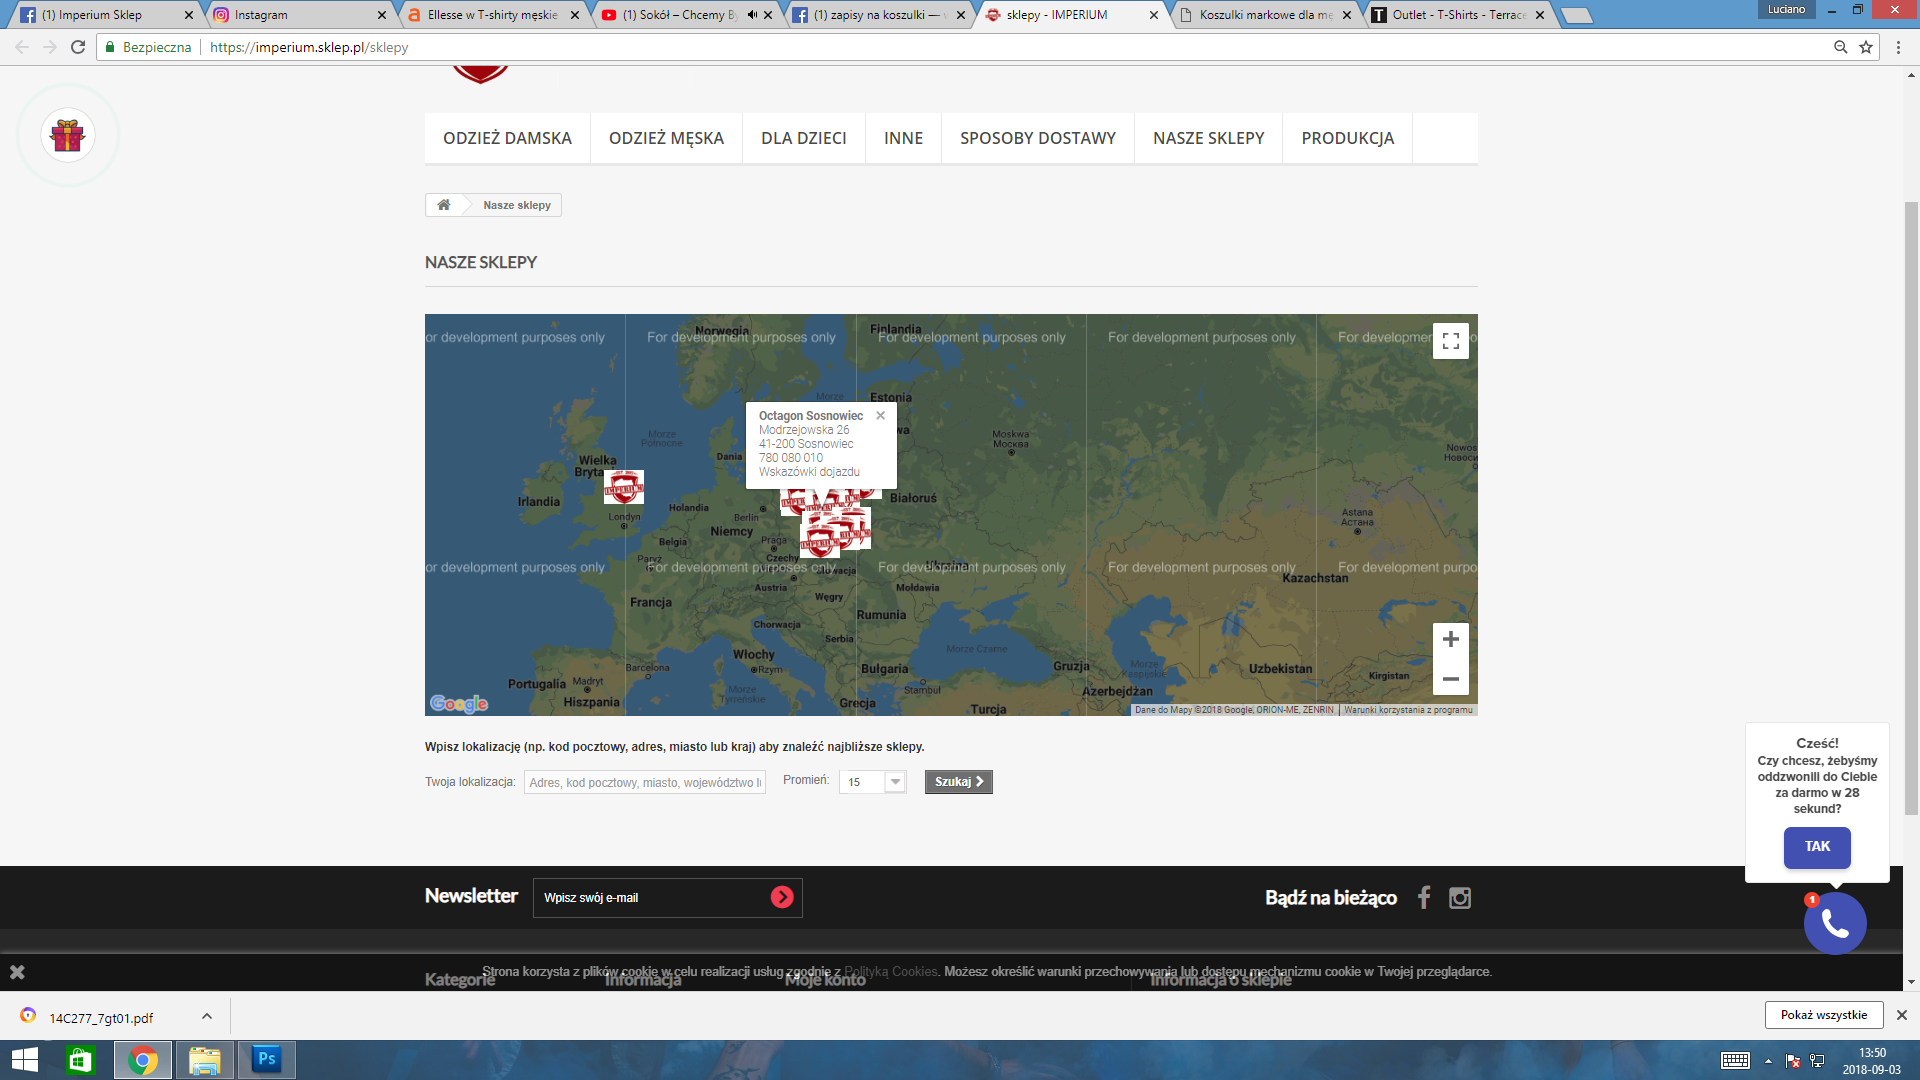1920x1080 pixels.
Task: Click the Twoja lokalizacja address field
Action: [x=644, y=782]
